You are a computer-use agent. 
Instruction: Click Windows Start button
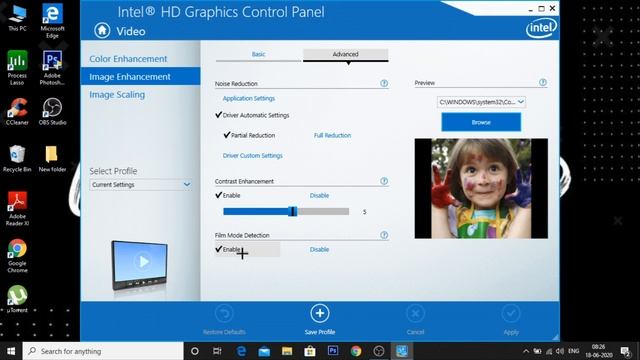tap(11, 351)
